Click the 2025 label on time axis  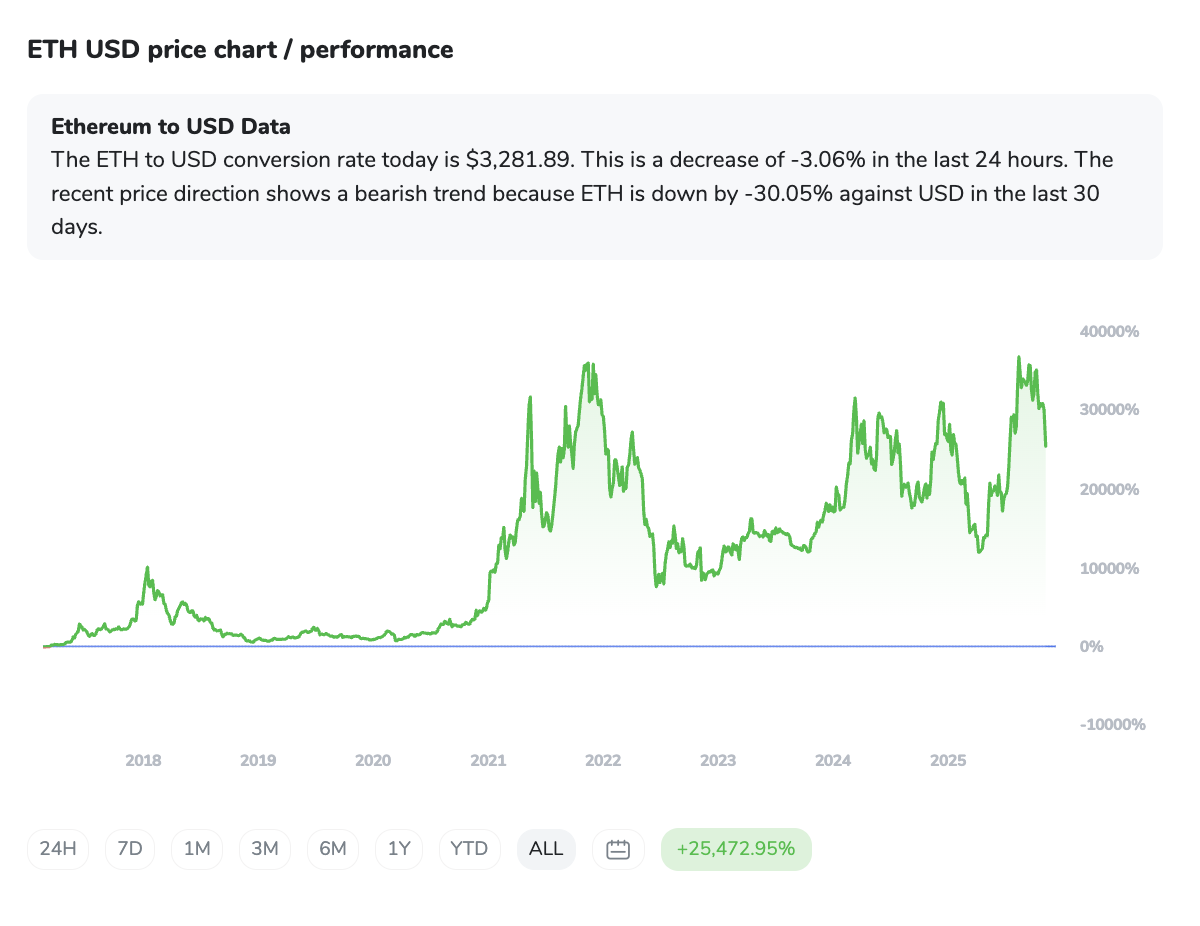tap(948, 761)
